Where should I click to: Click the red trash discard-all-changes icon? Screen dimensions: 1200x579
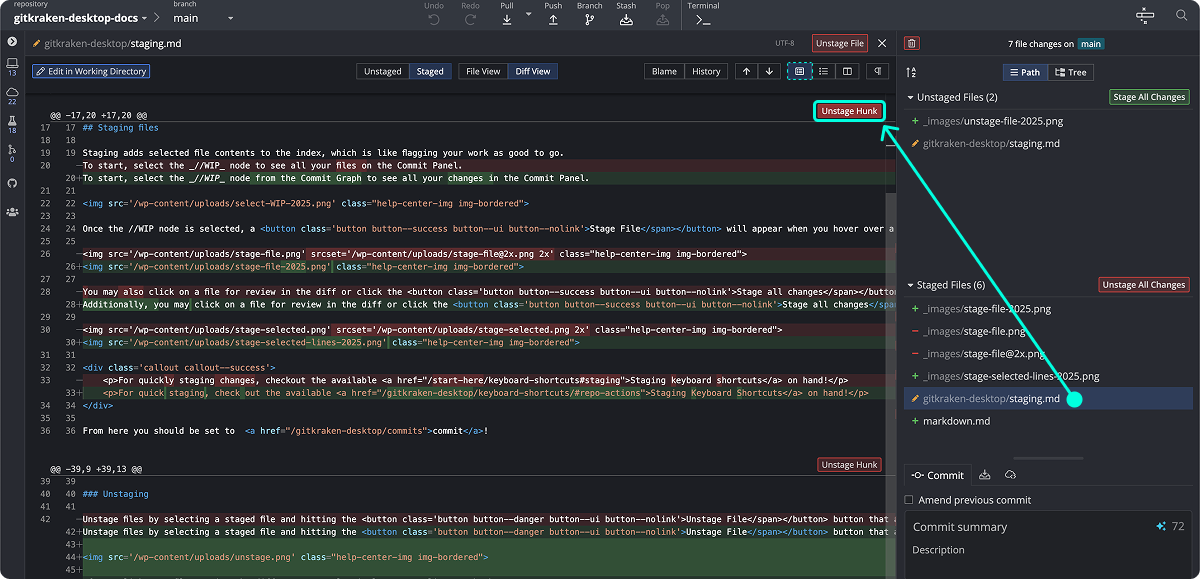[x=911, y=43]
